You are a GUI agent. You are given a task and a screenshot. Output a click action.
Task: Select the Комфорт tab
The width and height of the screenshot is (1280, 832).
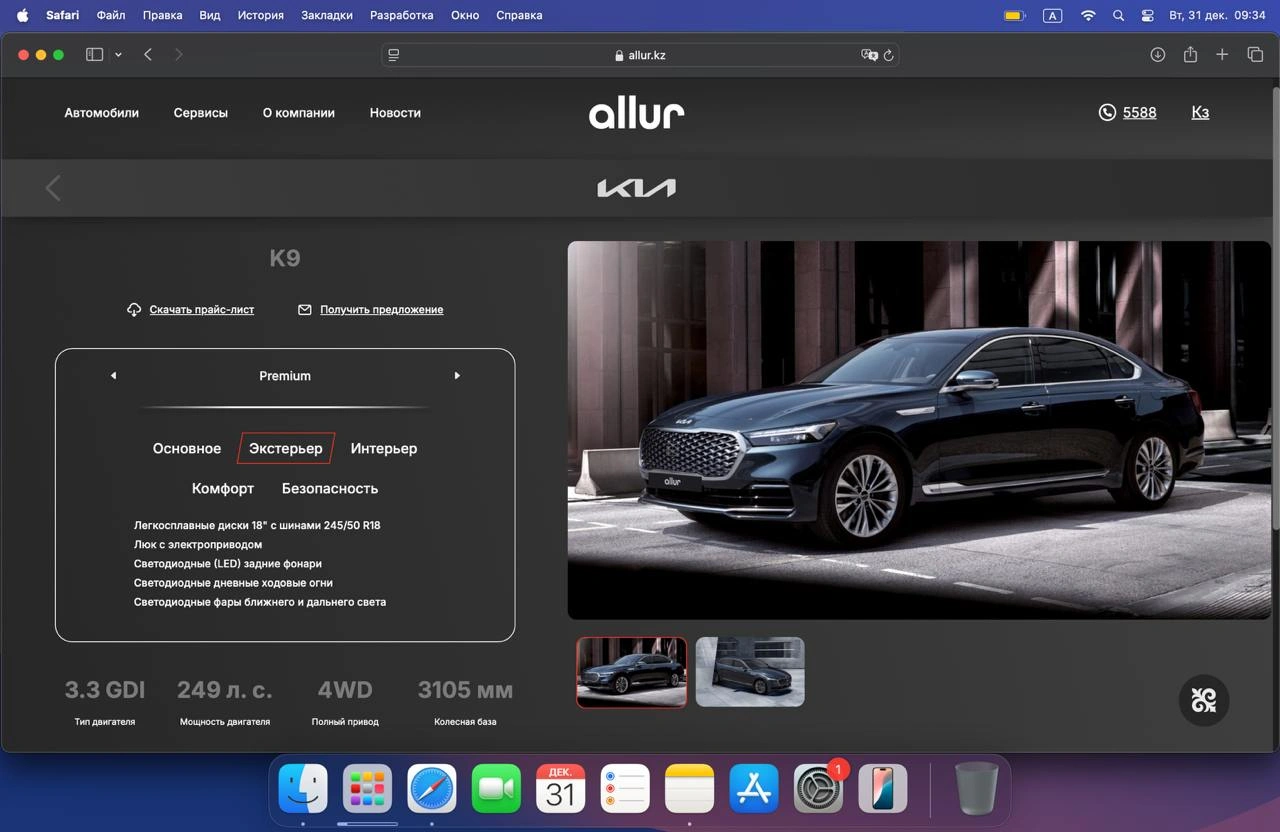coord(223,489)
